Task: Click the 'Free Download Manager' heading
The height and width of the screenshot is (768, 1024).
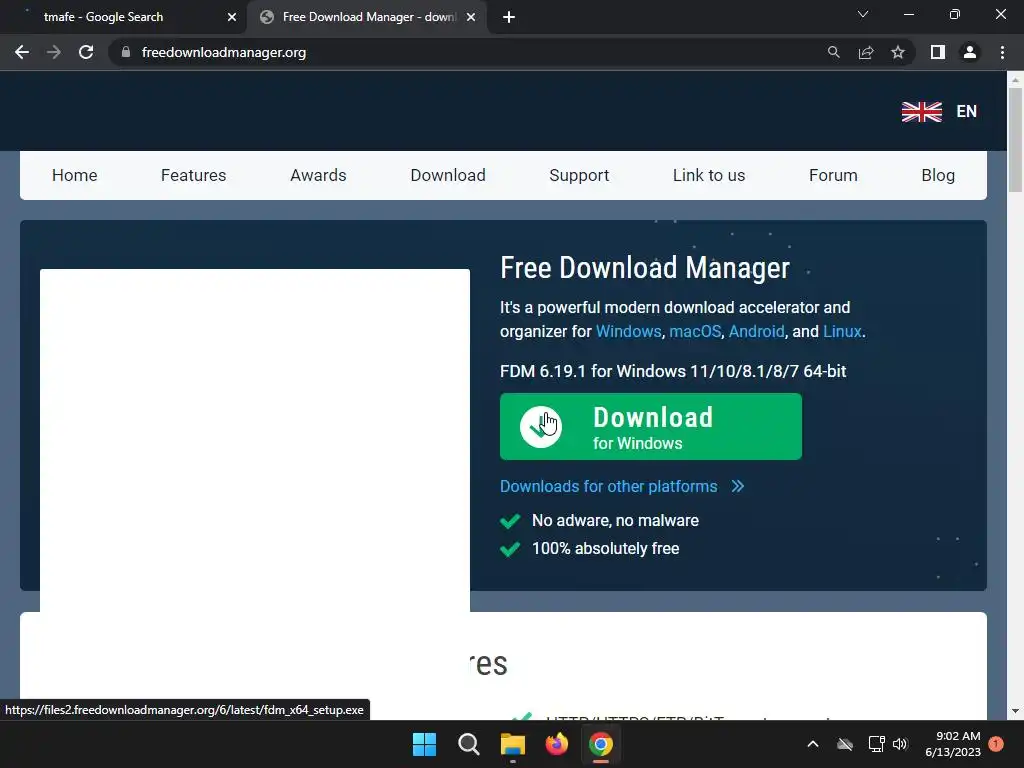Action: point(645,268)
